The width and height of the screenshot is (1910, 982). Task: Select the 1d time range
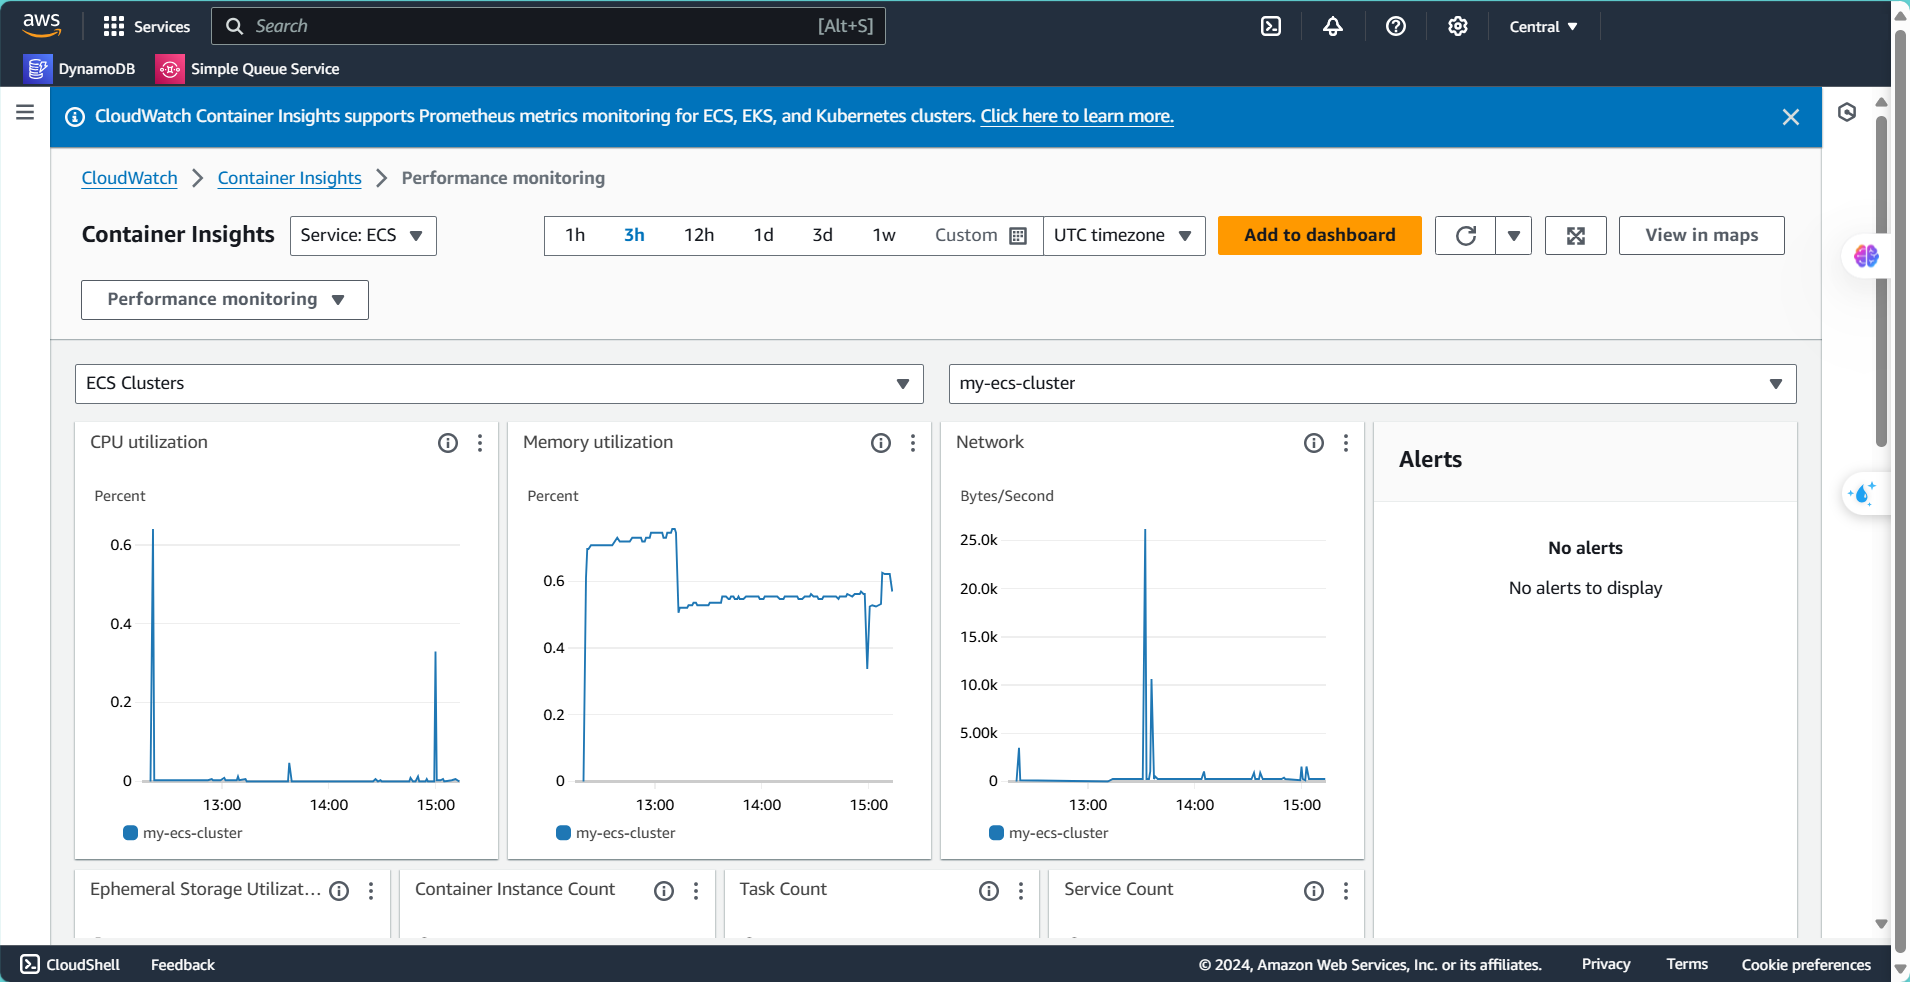point(763,235)
